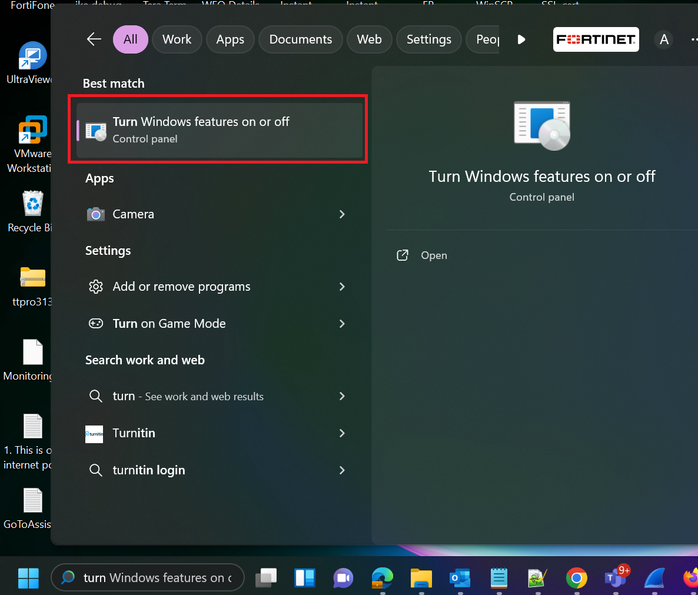Open Task View from the taskbar
The image size is (698, 595).
pyautogui.click(x=266, y=578)
